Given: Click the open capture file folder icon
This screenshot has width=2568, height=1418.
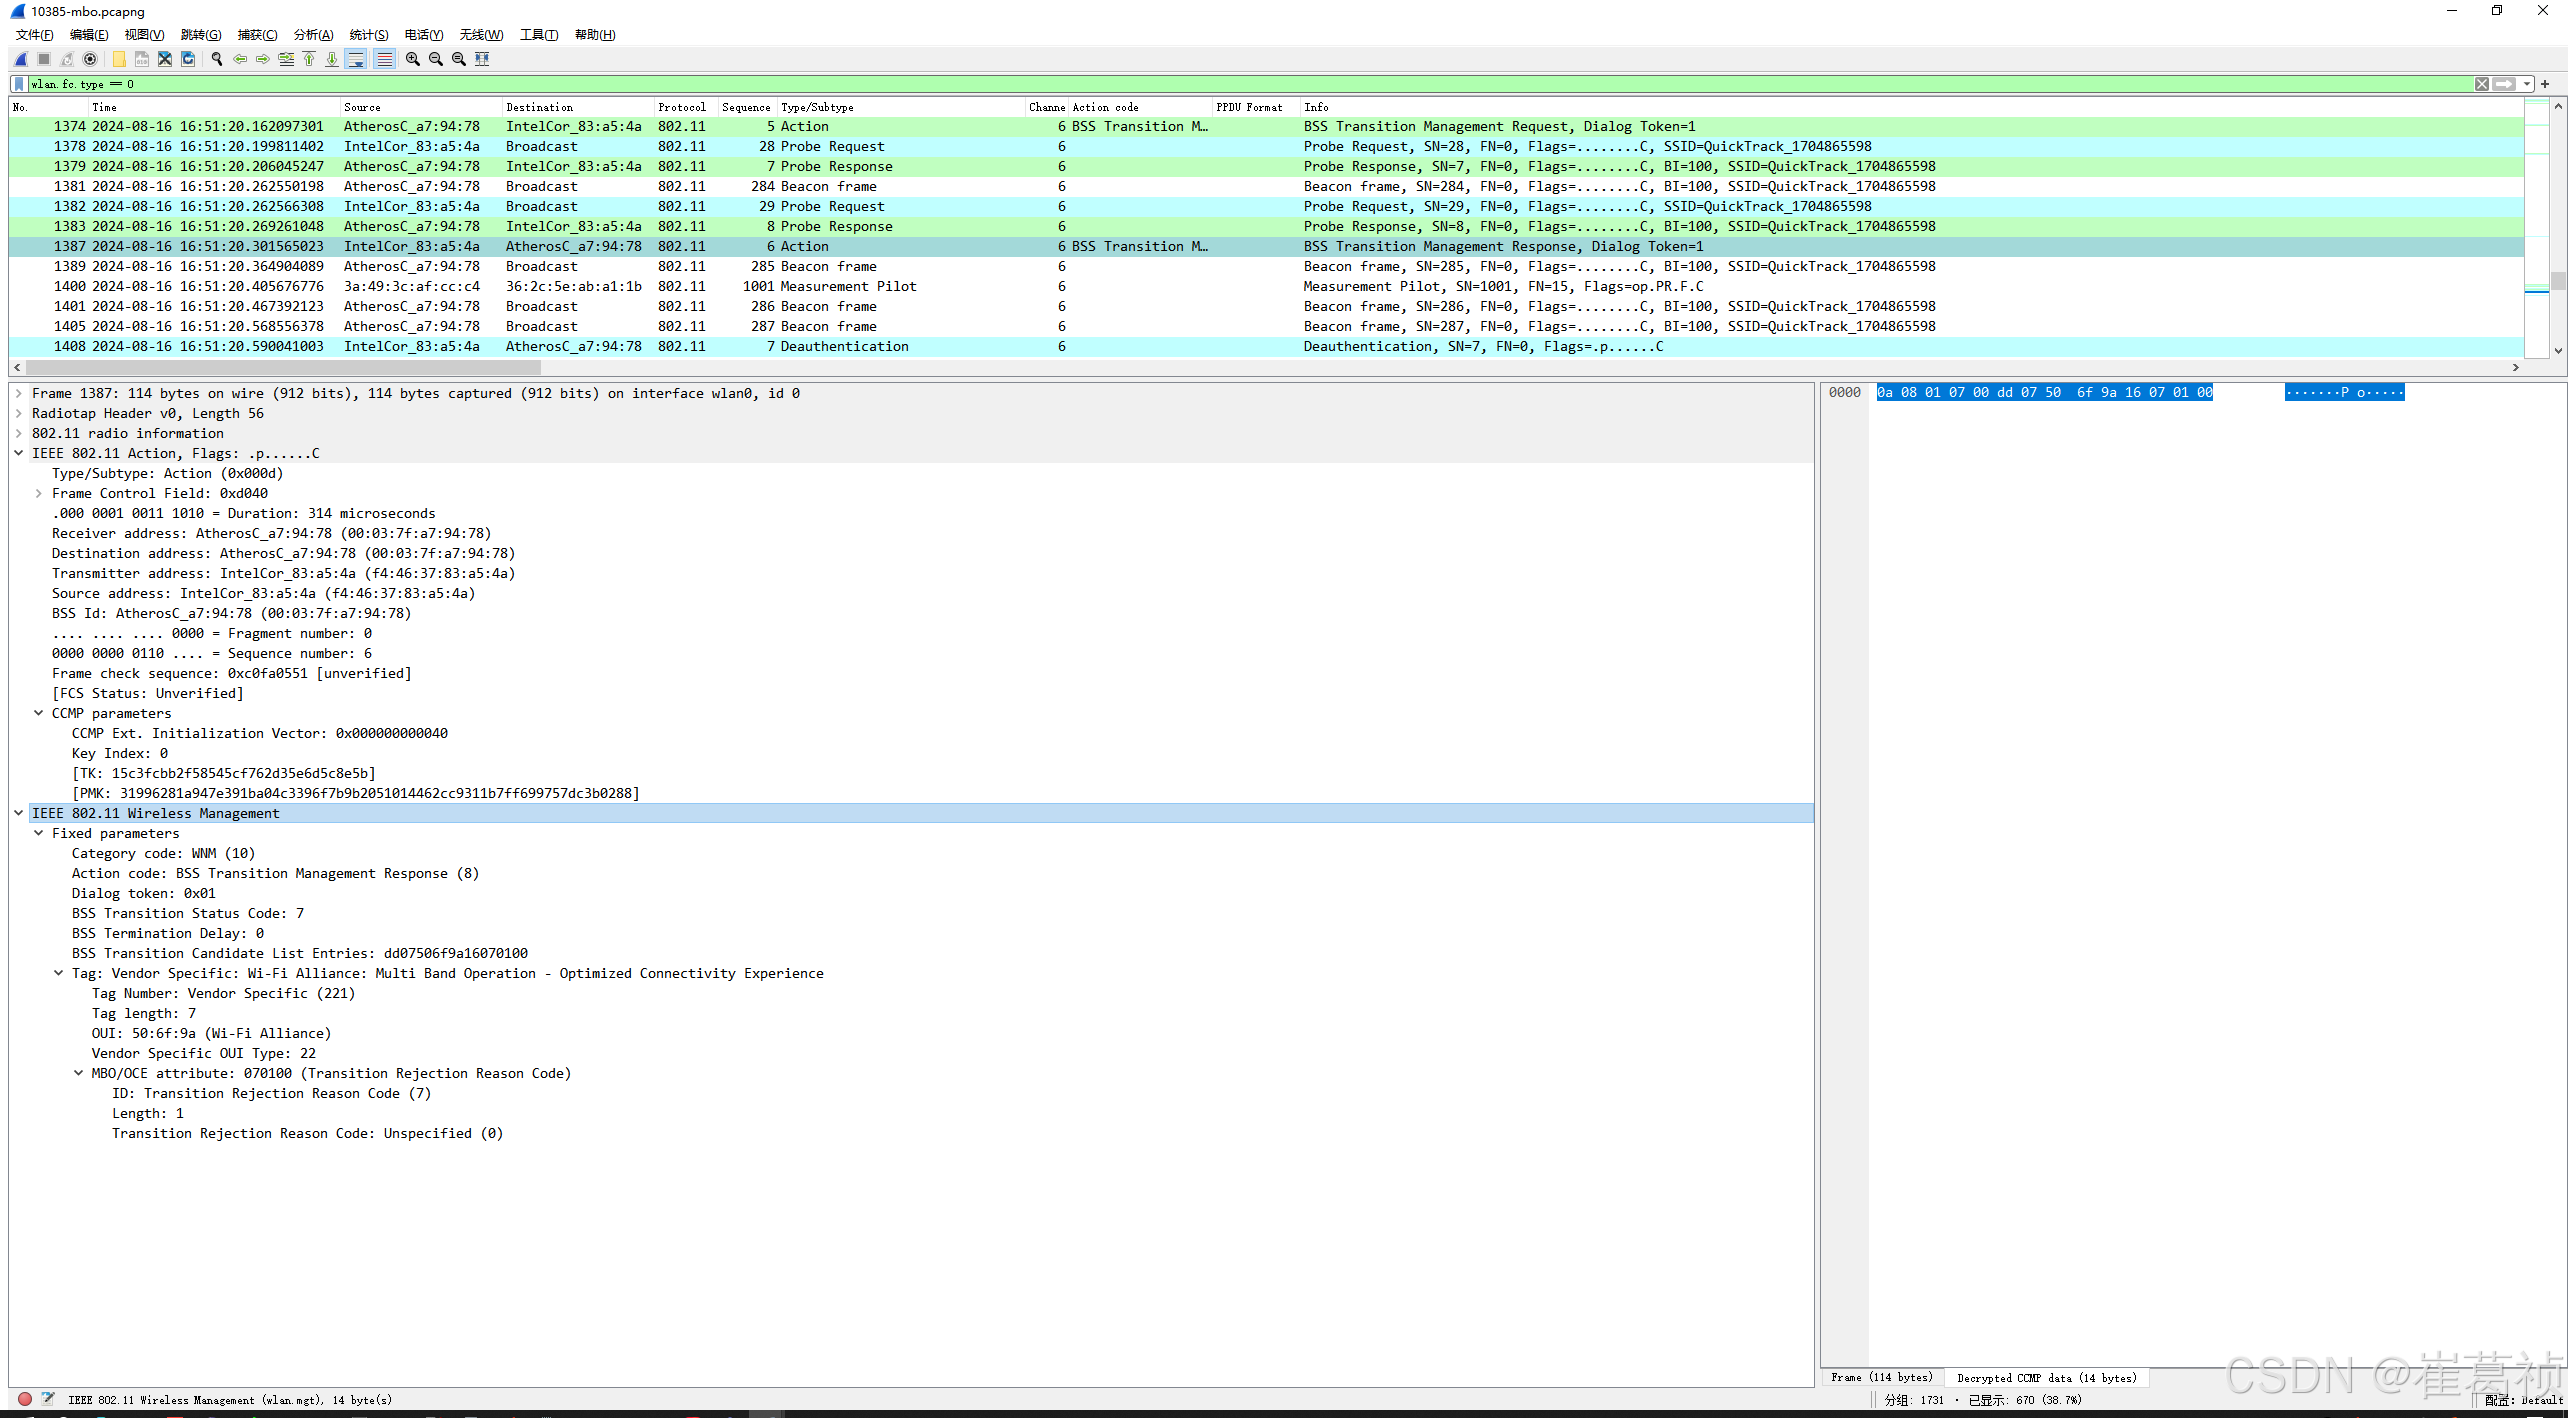Looking at the screenshot, I should pyautogui.click(x=119, y=59).
